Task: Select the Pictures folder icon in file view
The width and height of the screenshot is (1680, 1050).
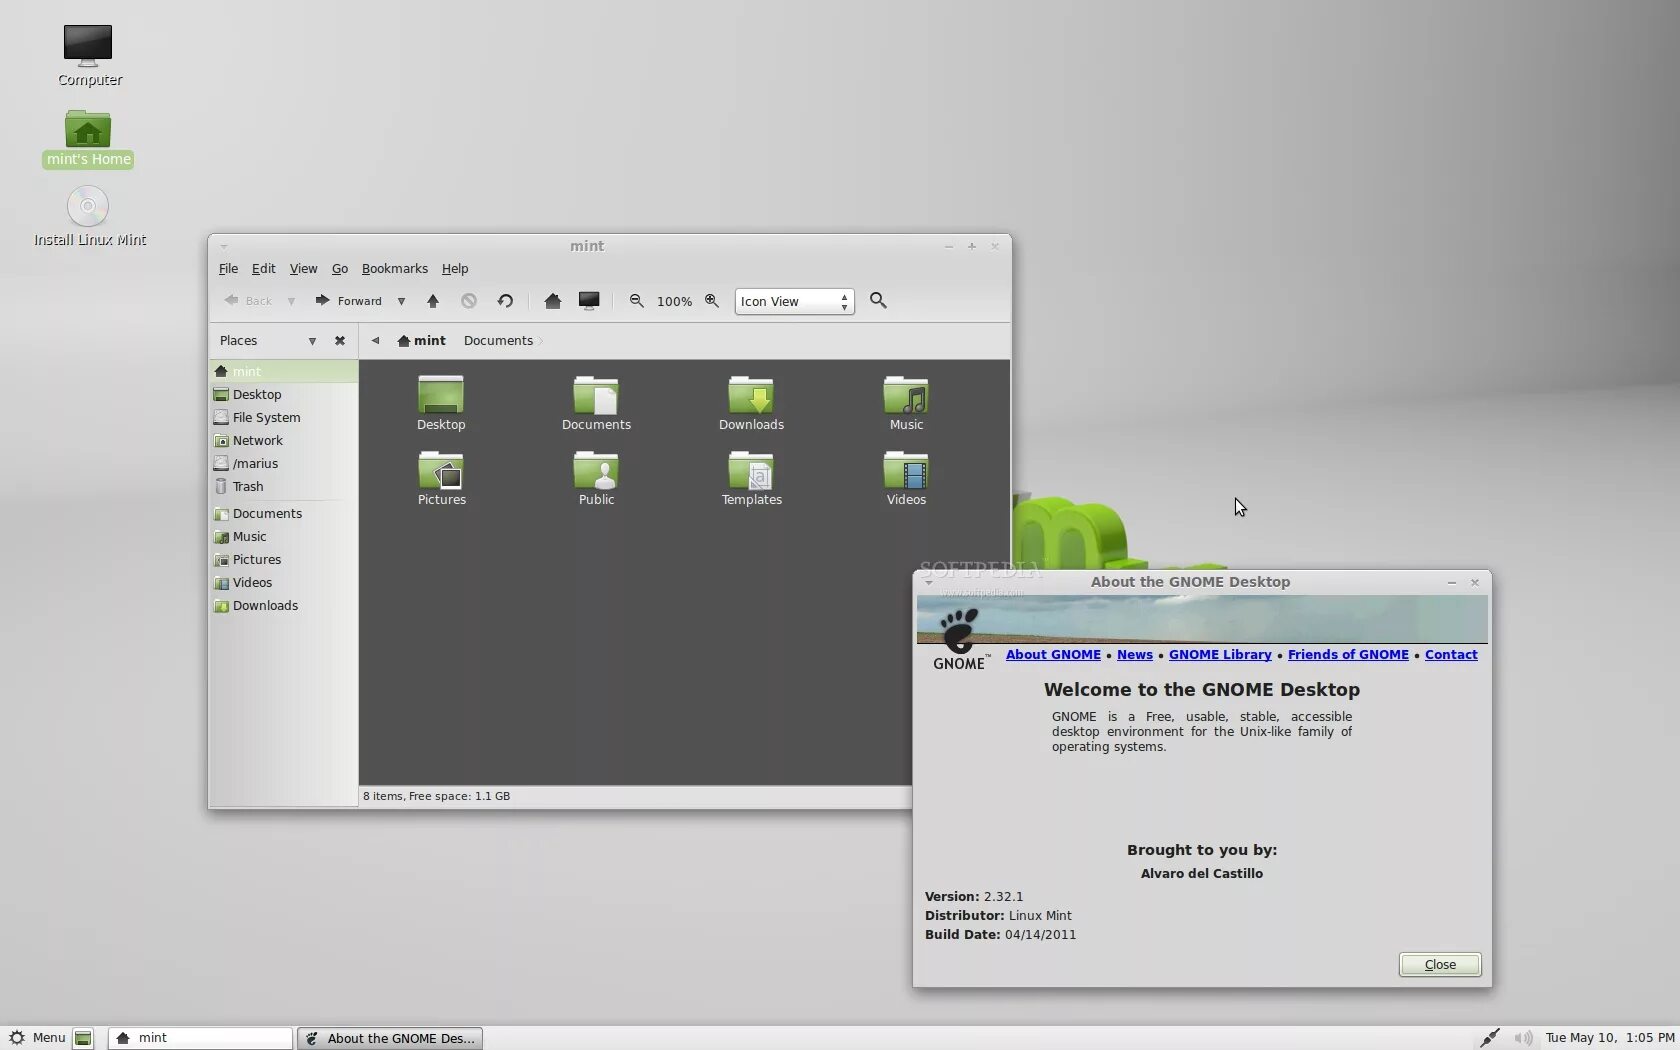Action: pos(441,469)
